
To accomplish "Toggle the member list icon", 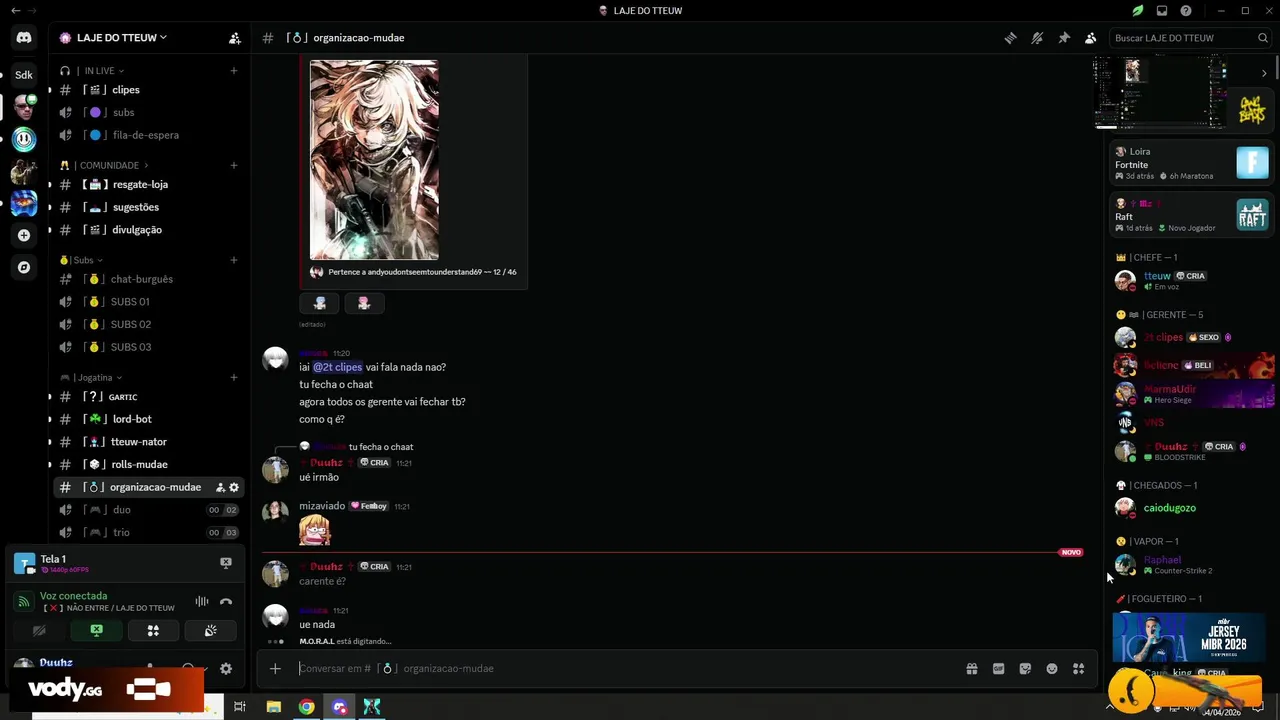I will (1090, 38).
